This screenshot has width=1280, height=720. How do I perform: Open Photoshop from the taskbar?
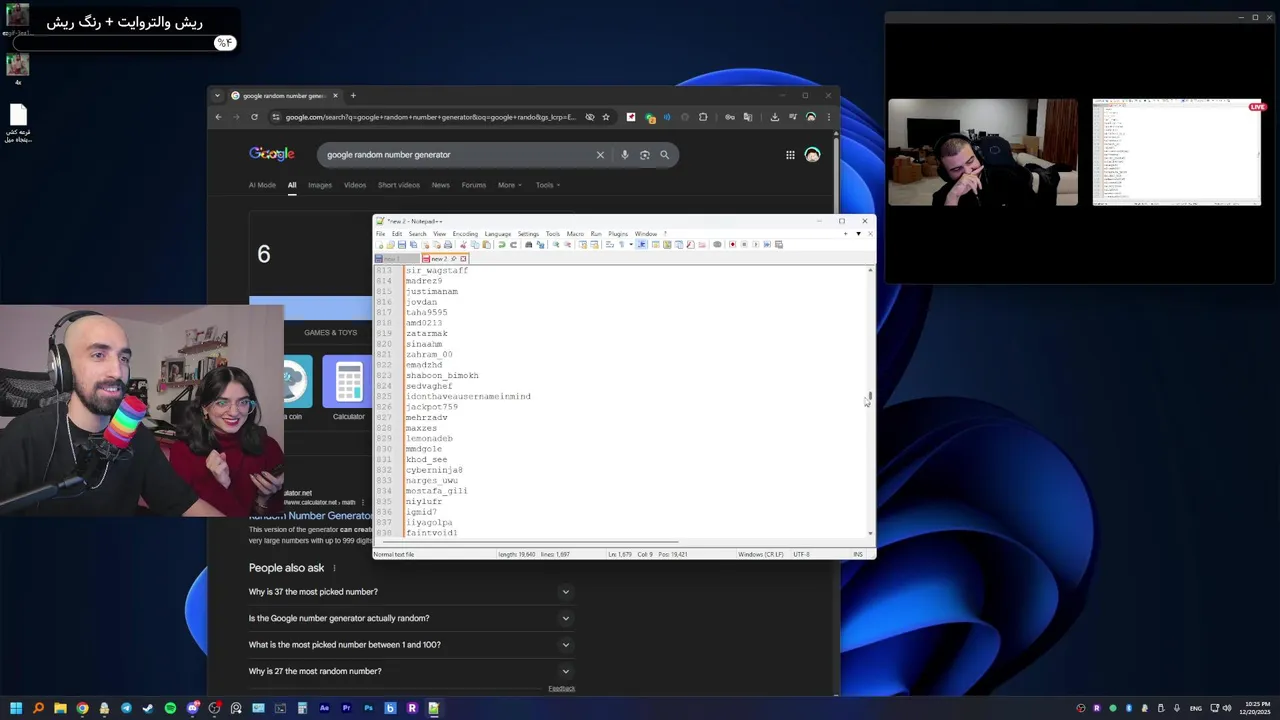click(368, 708)
